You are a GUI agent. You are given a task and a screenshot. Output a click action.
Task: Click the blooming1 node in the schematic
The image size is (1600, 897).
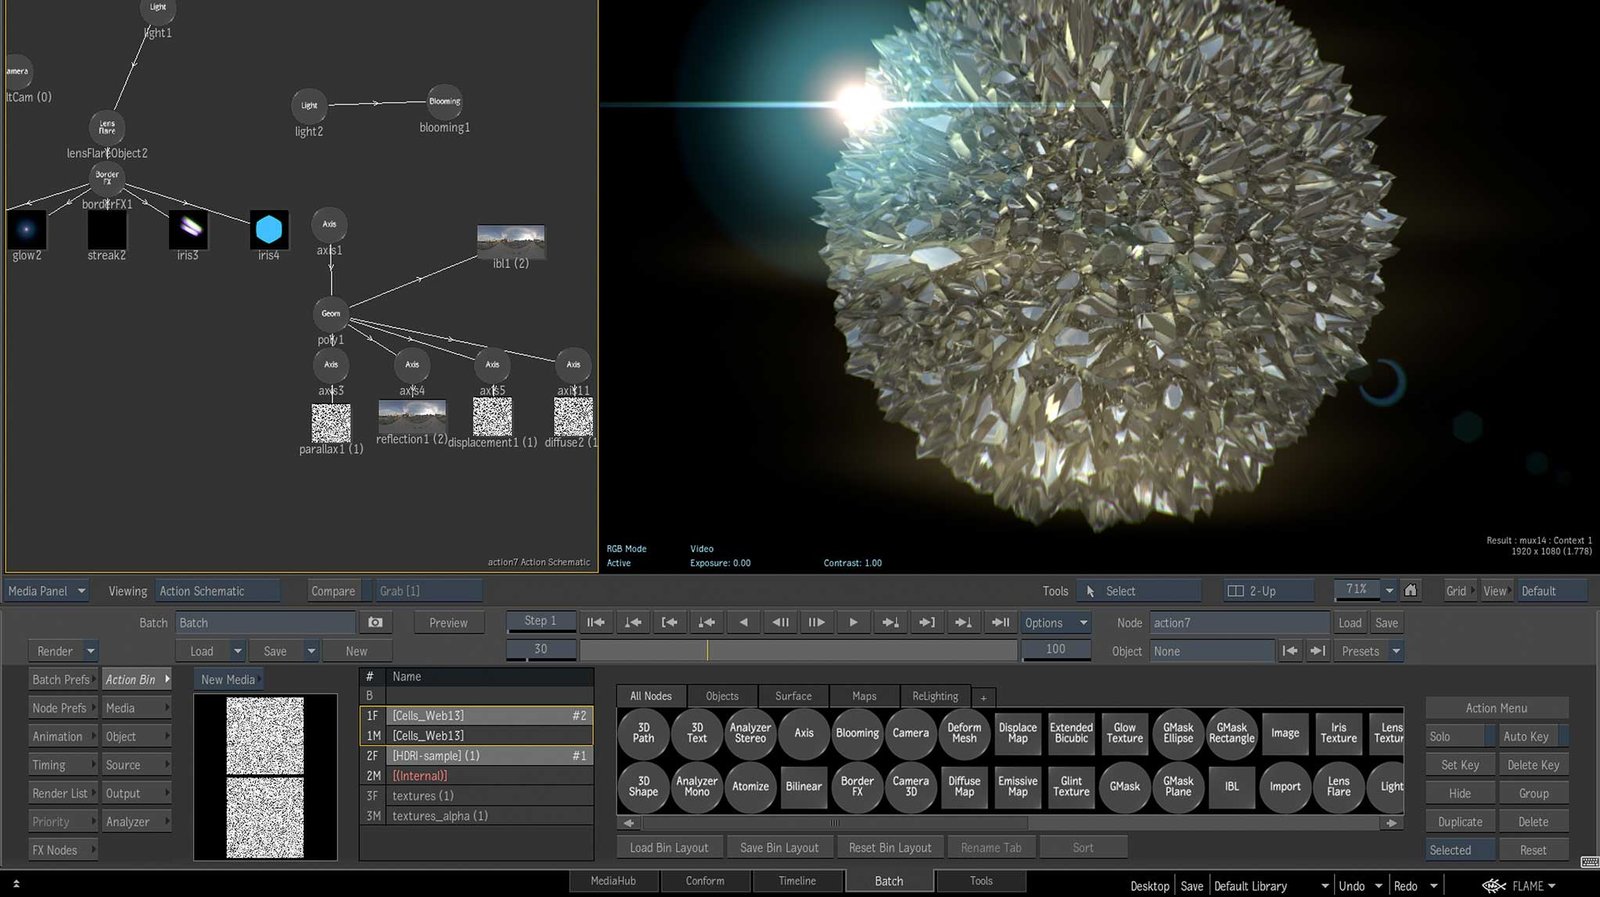point(444,102)
